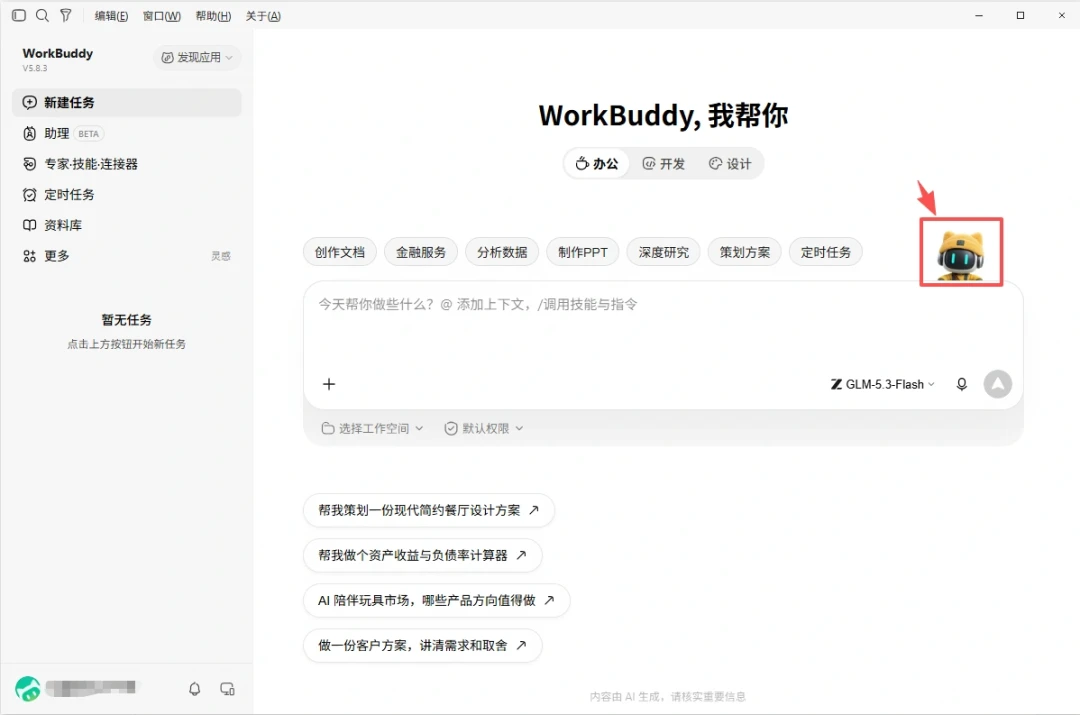Click the microphone voice input icon

(x=962, y=384)
